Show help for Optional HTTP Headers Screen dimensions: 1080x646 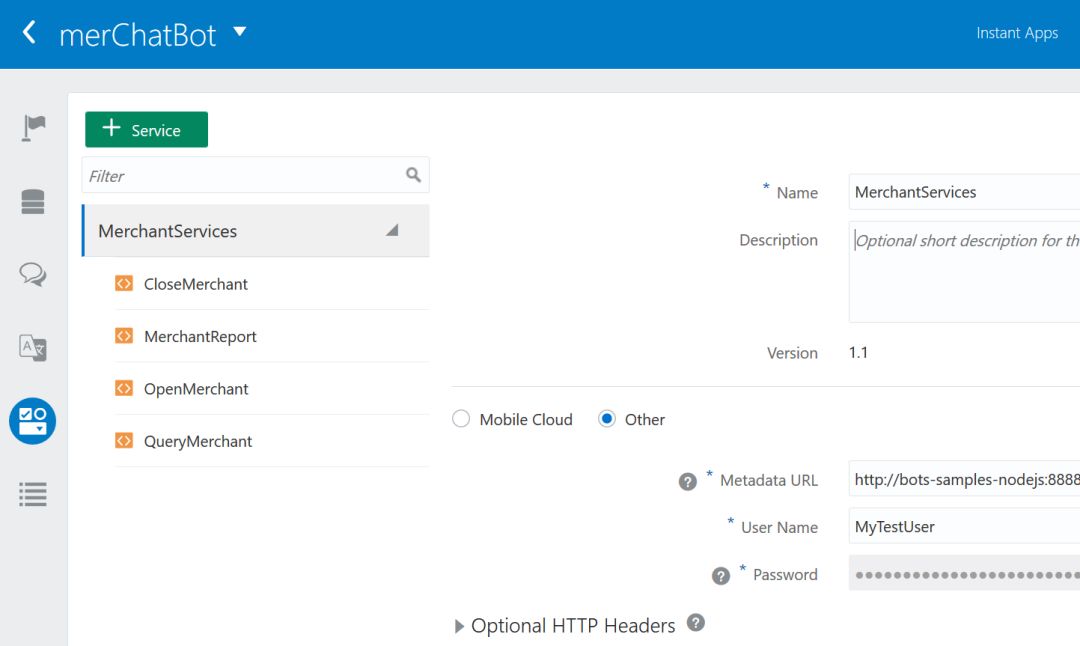point(696,623)
